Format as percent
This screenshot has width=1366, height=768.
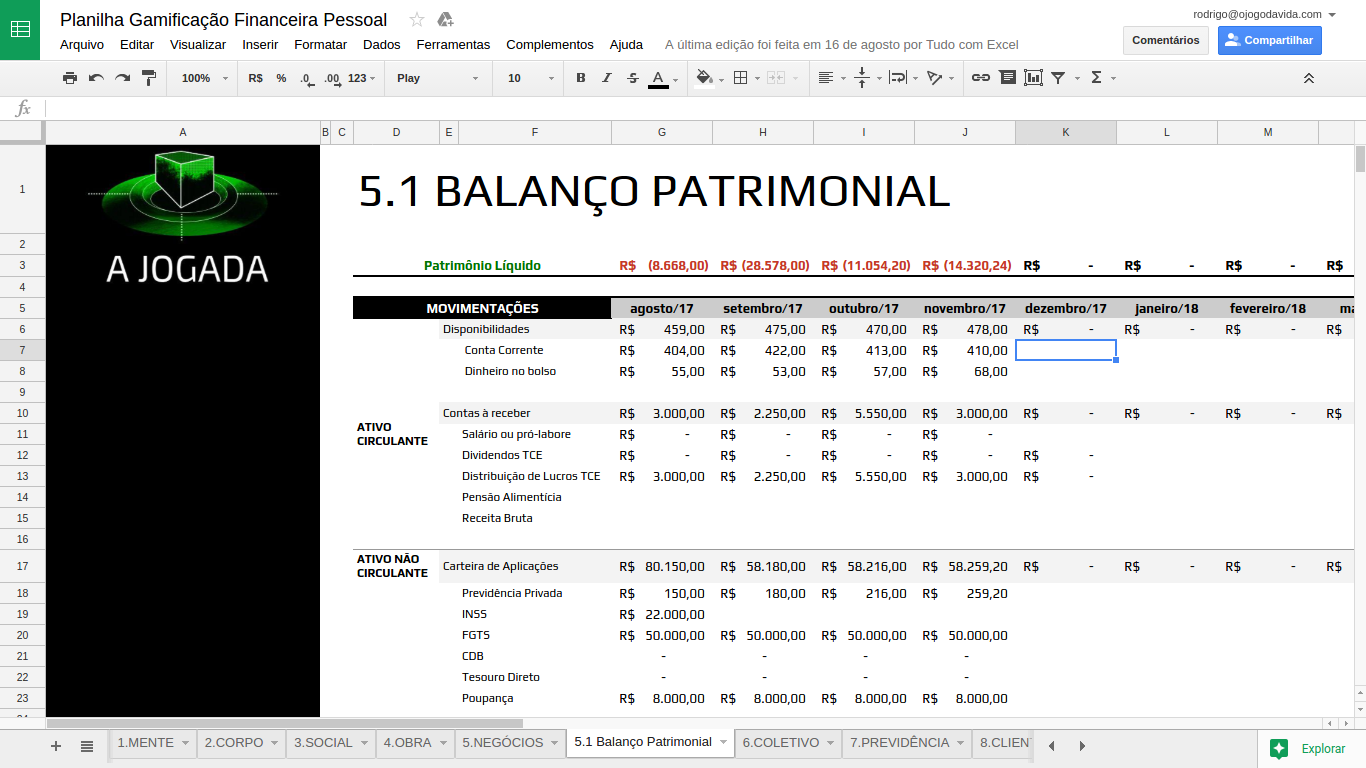tap(281, 78)
